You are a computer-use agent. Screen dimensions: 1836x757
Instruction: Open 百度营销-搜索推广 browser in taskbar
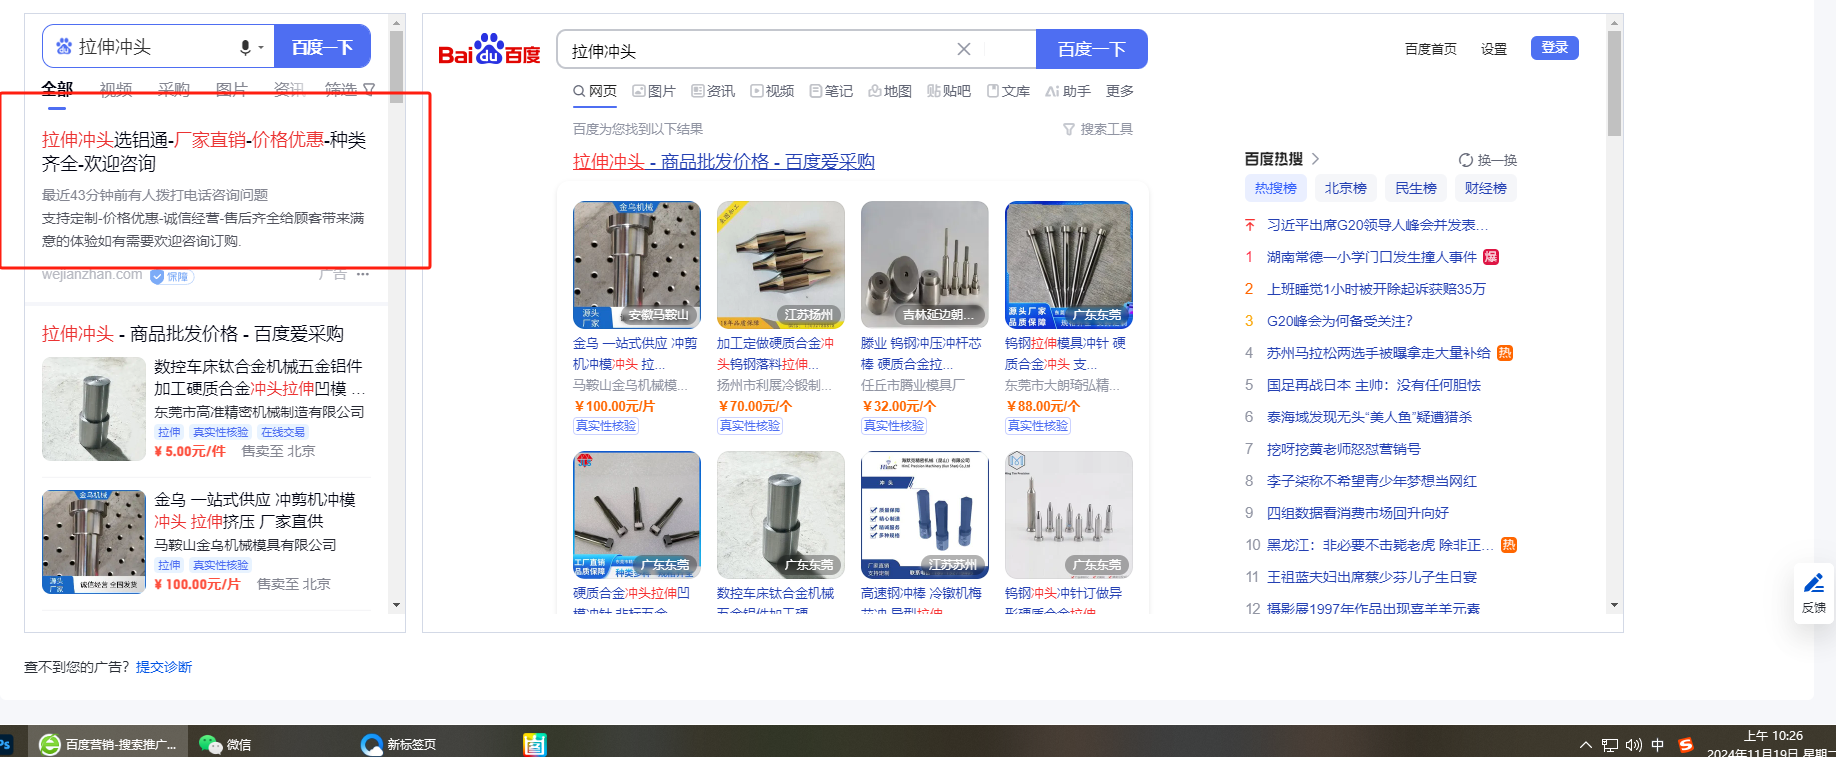click(x=108, y=744)
